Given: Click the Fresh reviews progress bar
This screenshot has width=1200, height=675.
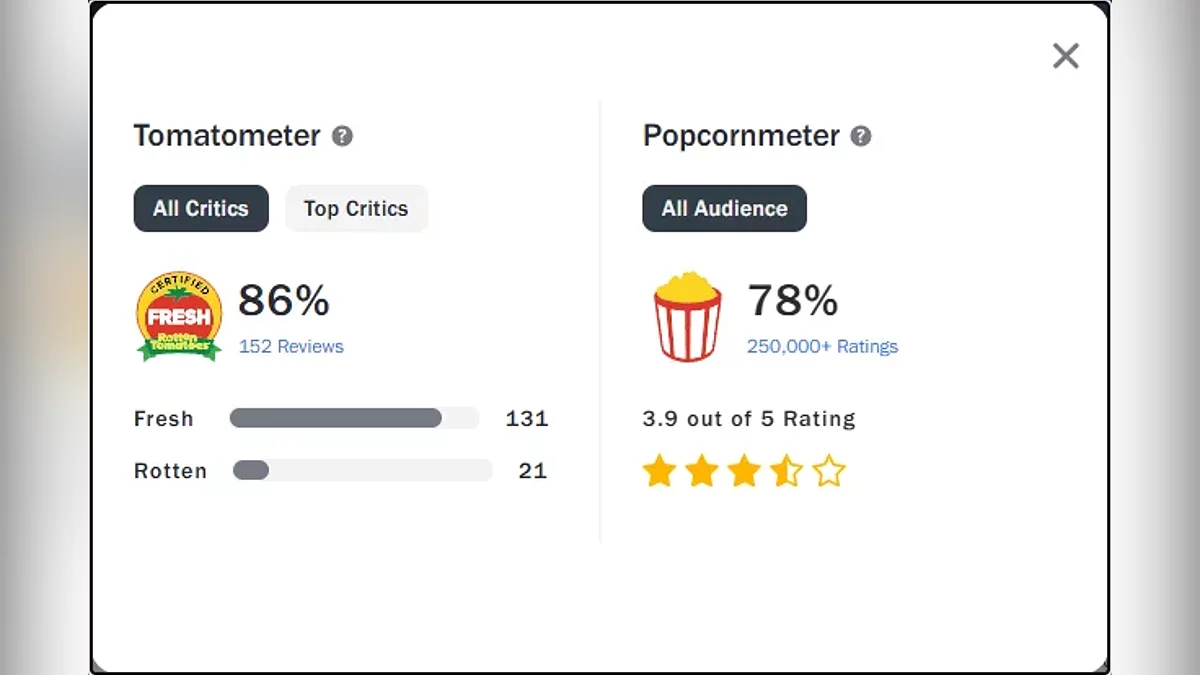Looking at the screenshot, I should pyautogui.click(x=354, y=418).
